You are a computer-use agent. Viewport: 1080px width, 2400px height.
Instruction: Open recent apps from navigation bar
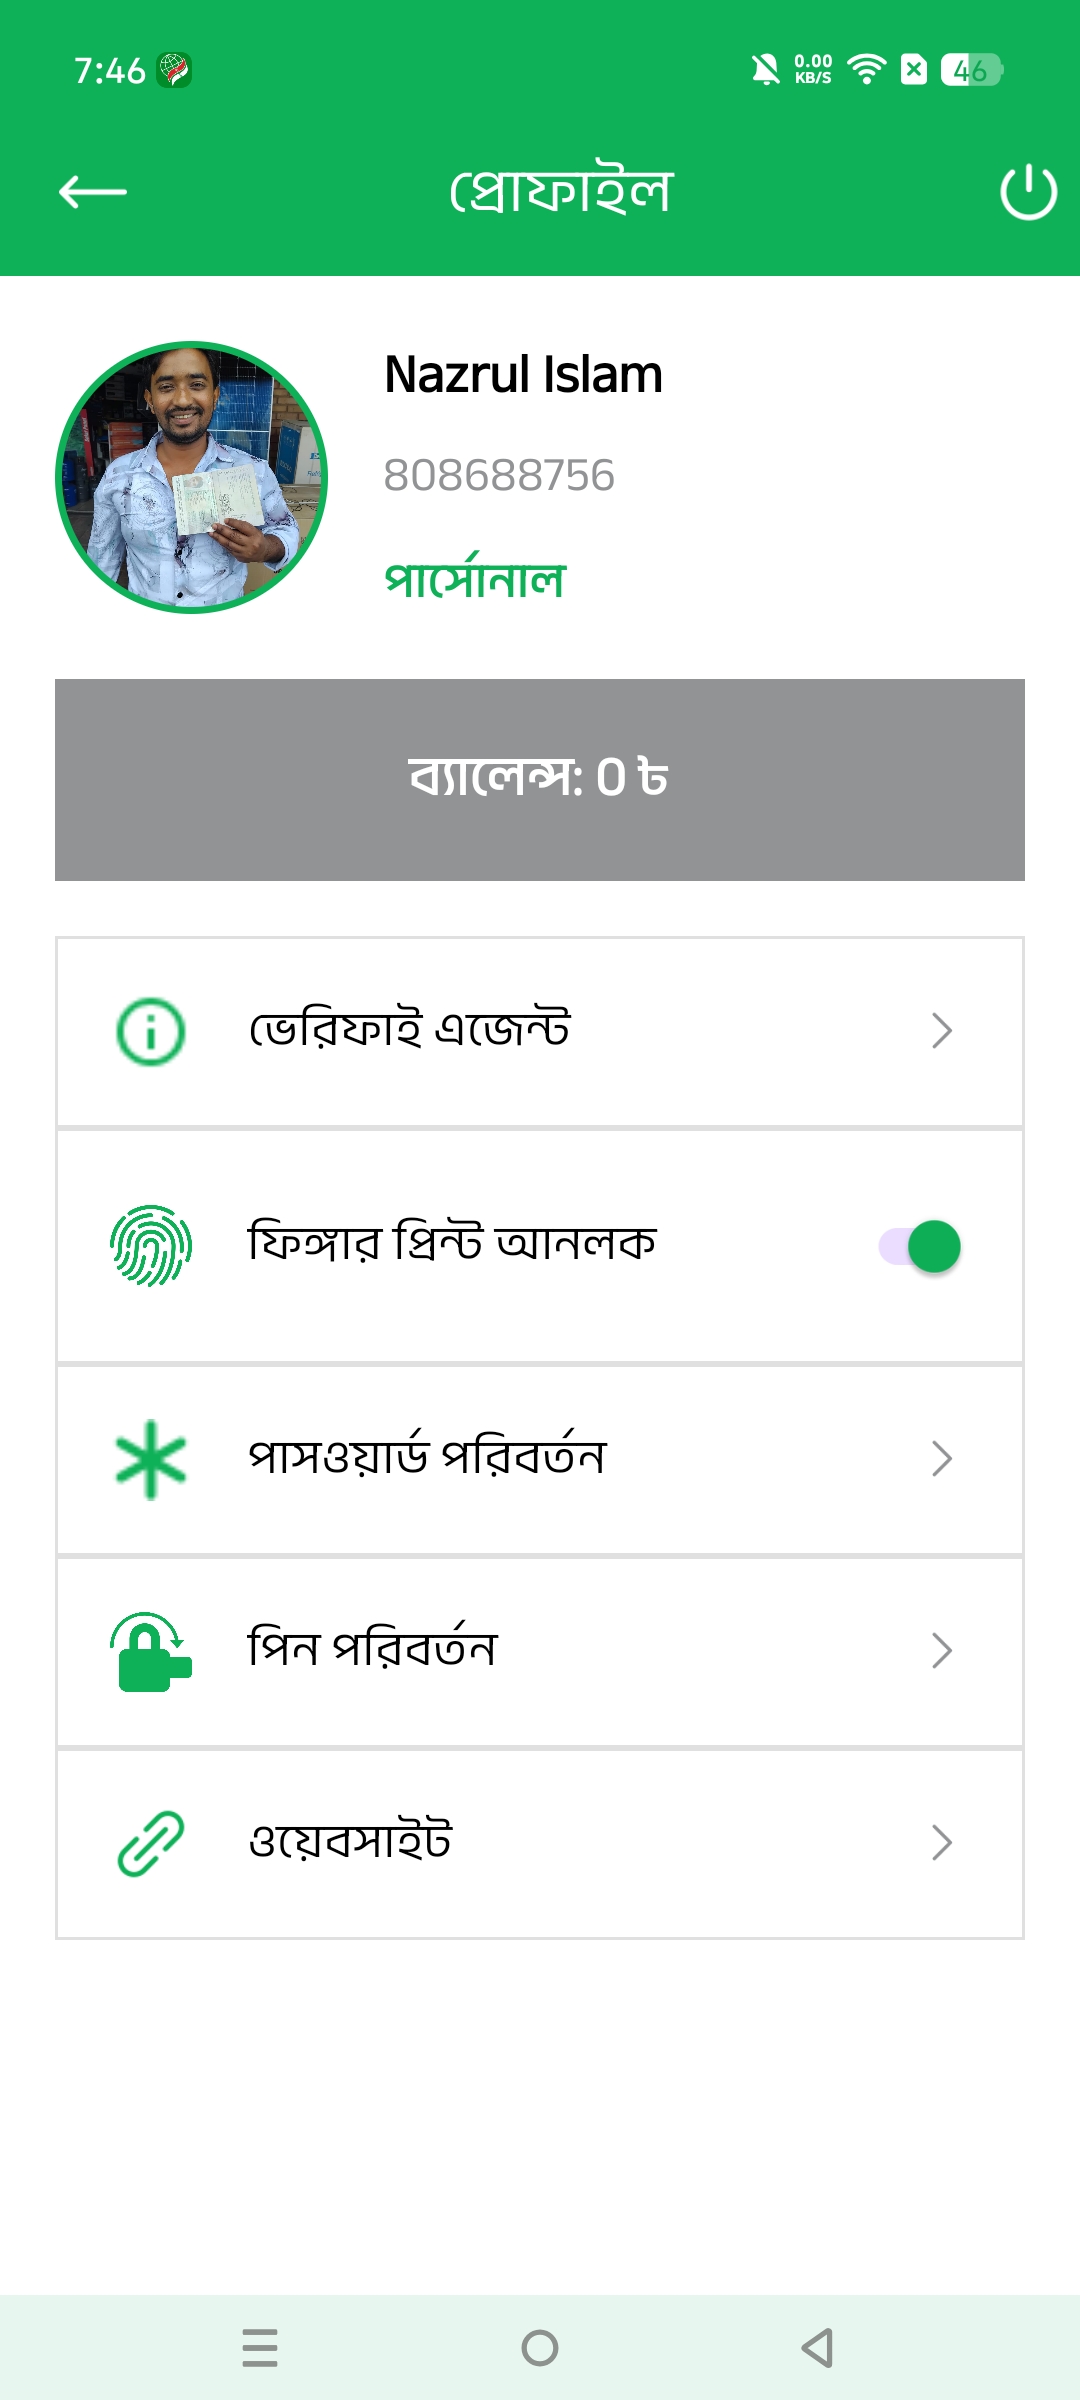click(260, 2347)
